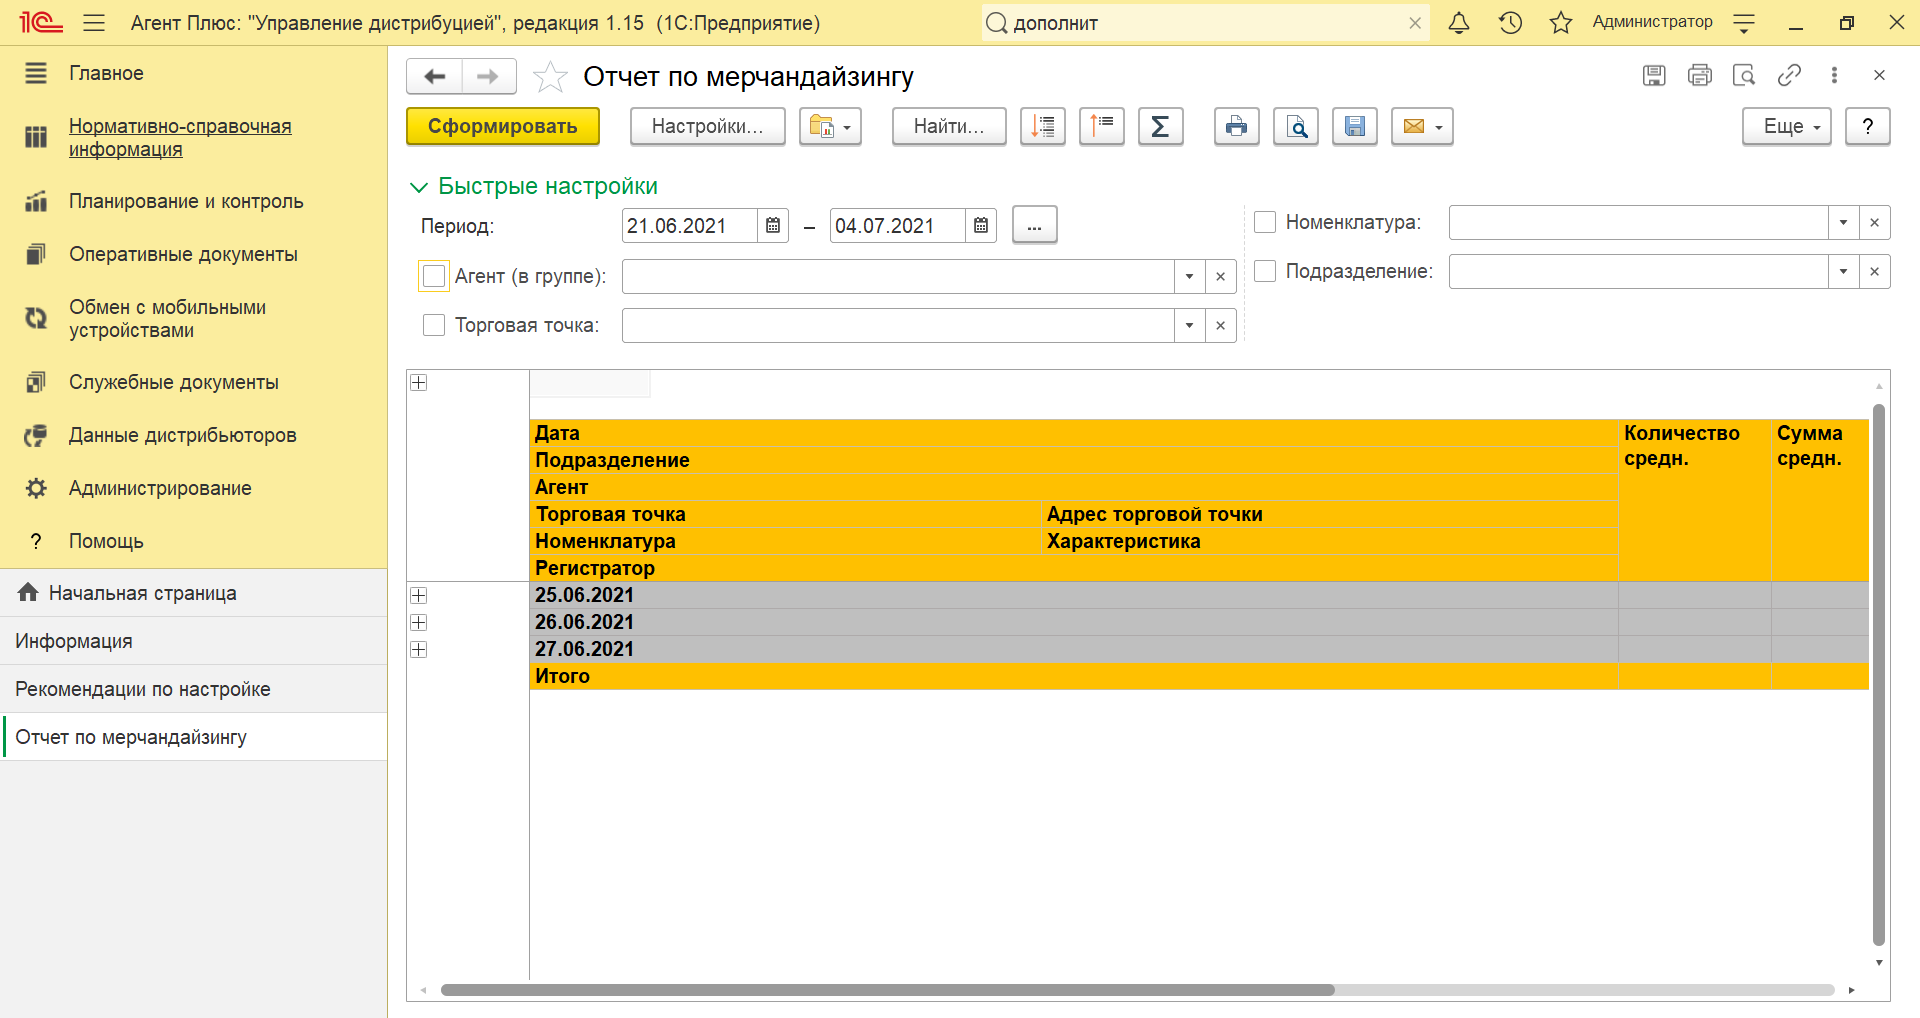Open Обмен с мобильными устройствами section

pyautogui.click(x=167, y=319)
